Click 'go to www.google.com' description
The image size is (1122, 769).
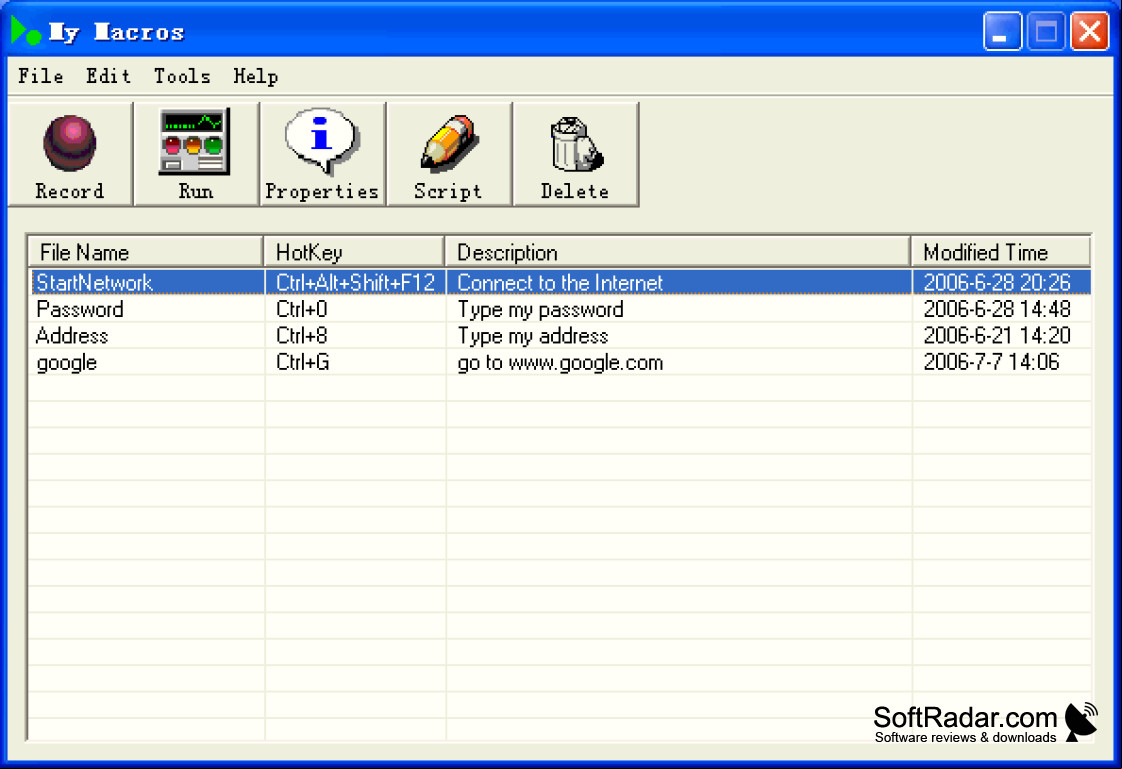pos(560,363)
